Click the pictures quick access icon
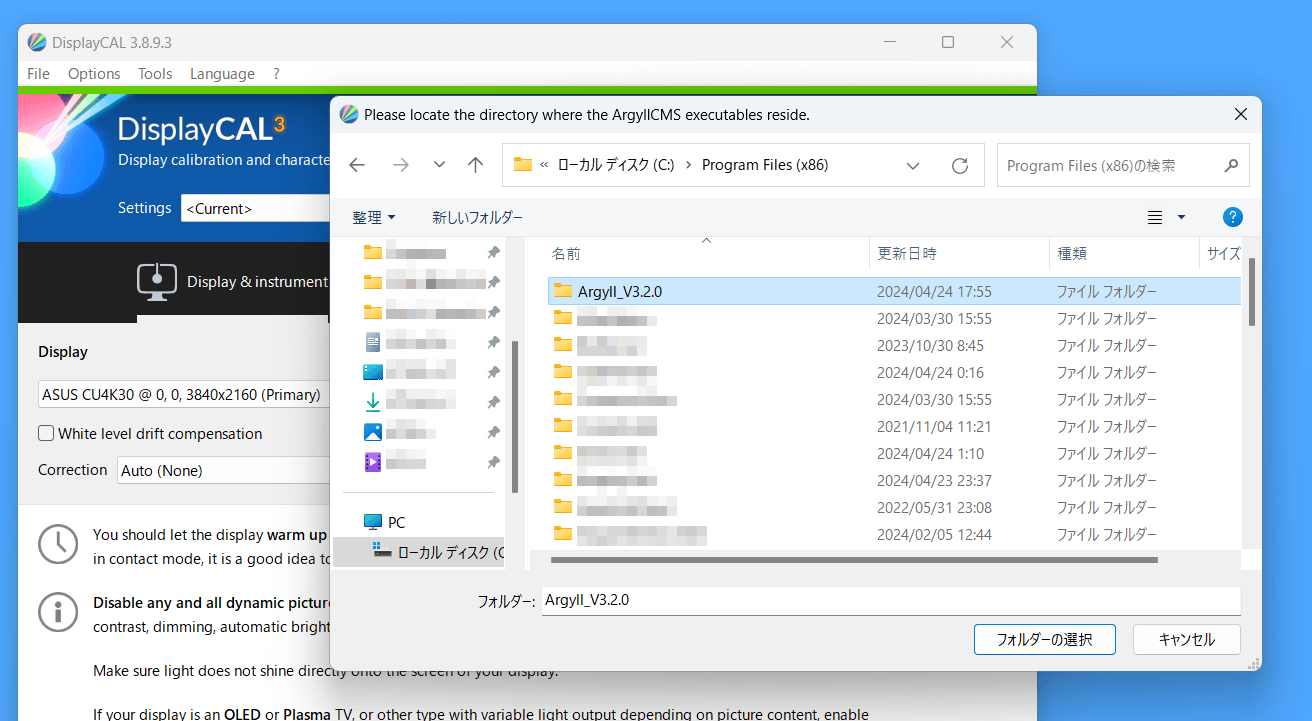The width and height of the screenshot is (1312, 721). [x=373, y=432]
